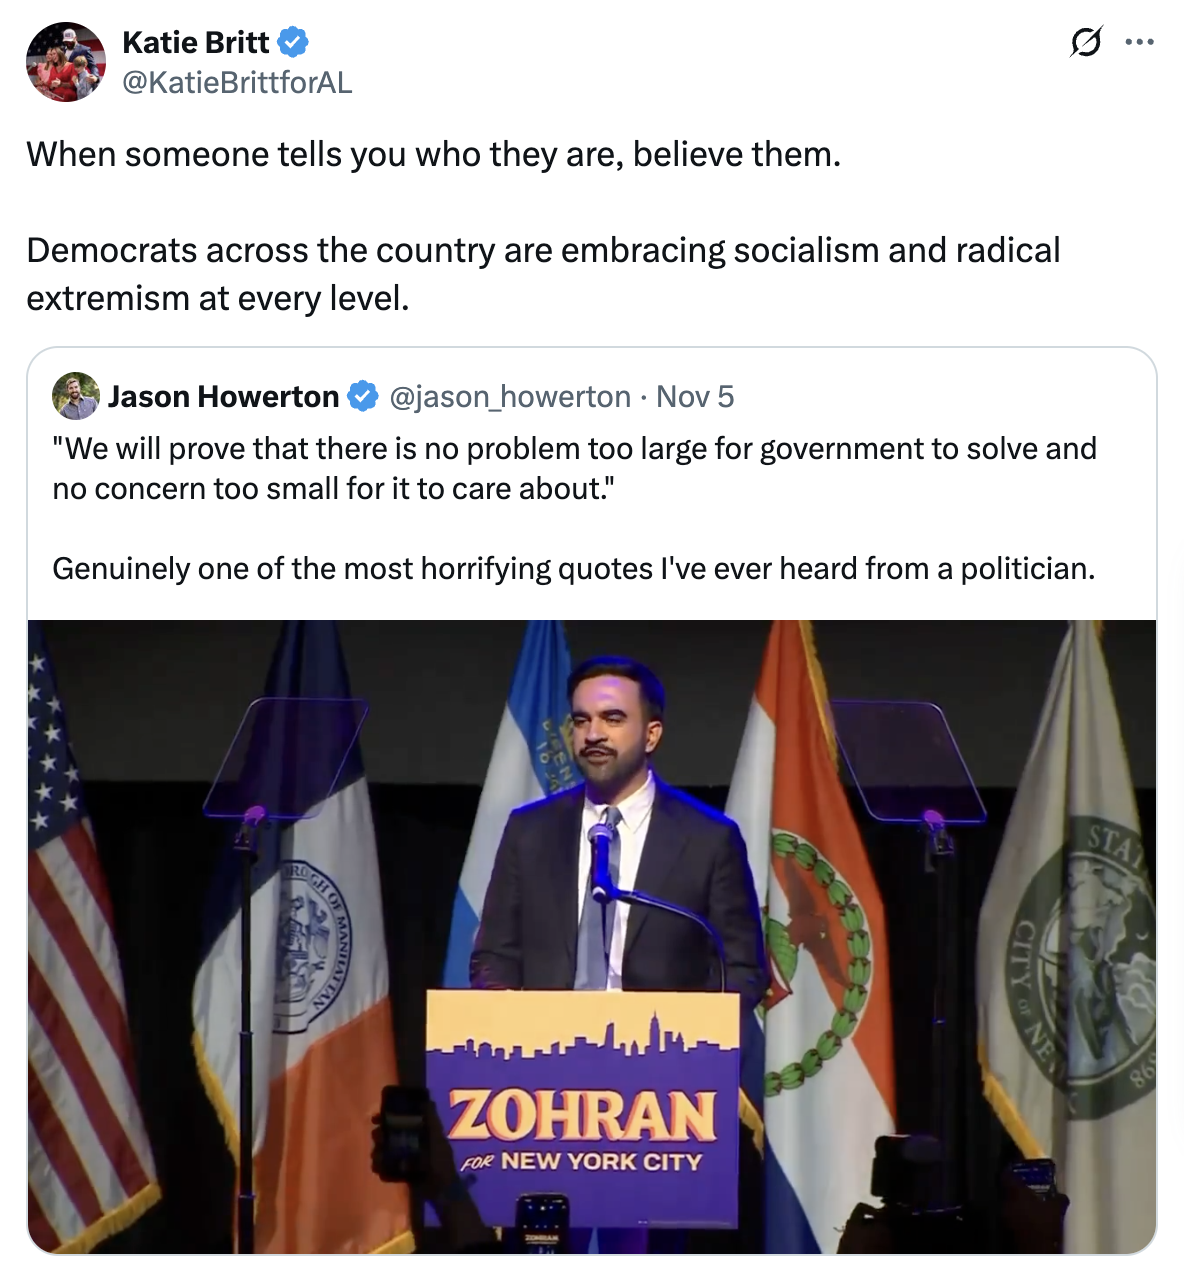Click Jason Howerton's small profile picture

(x=76, y=396)
